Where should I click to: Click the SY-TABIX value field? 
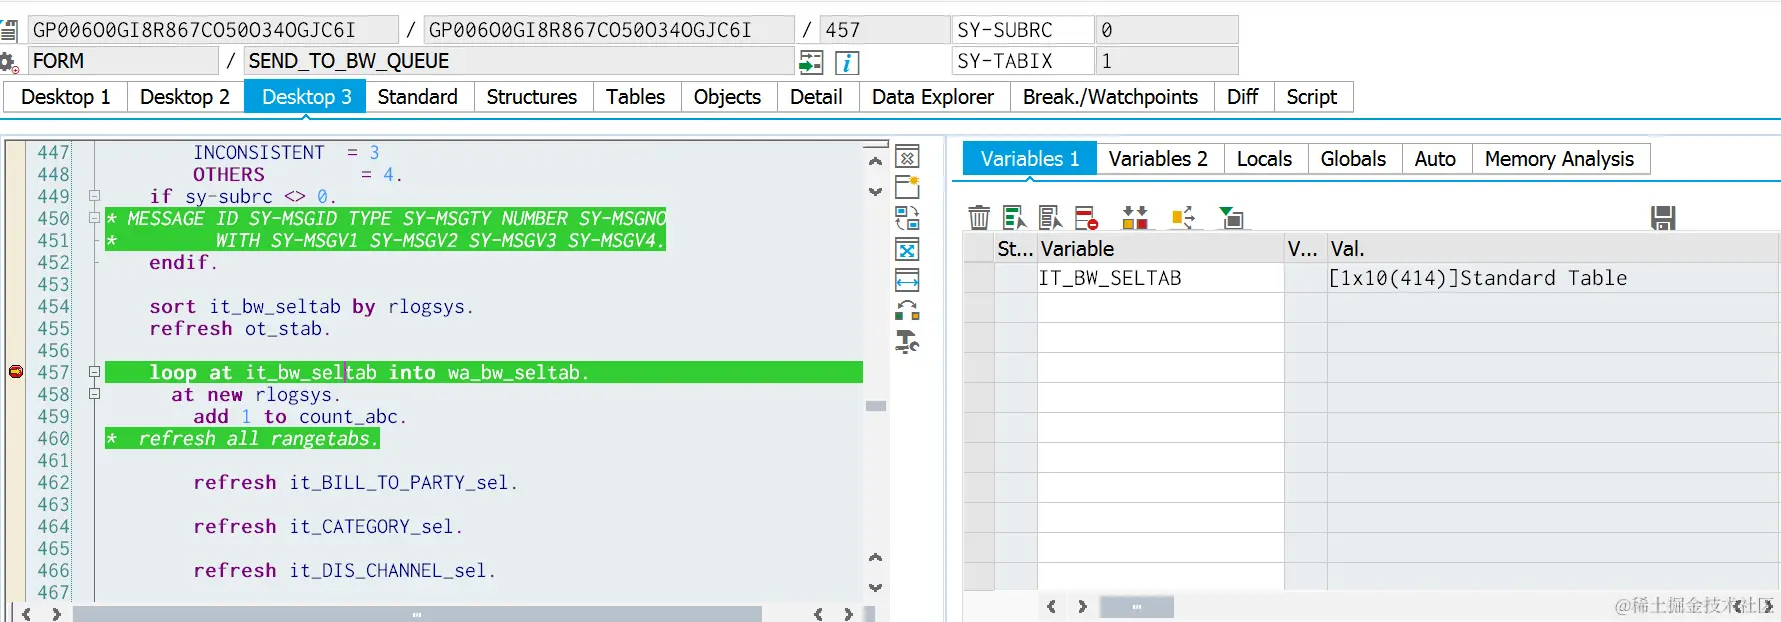point(1166,61)
